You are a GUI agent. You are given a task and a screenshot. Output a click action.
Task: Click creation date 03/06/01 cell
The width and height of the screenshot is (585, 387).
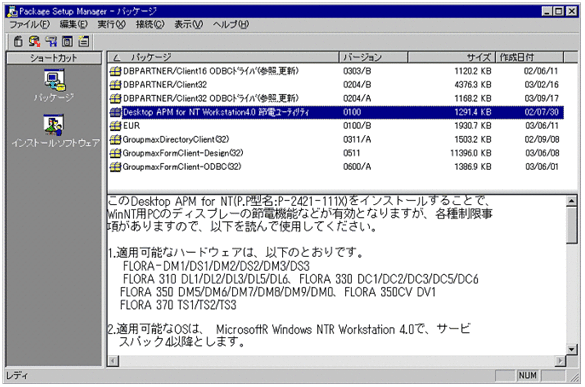pos(542,167)
